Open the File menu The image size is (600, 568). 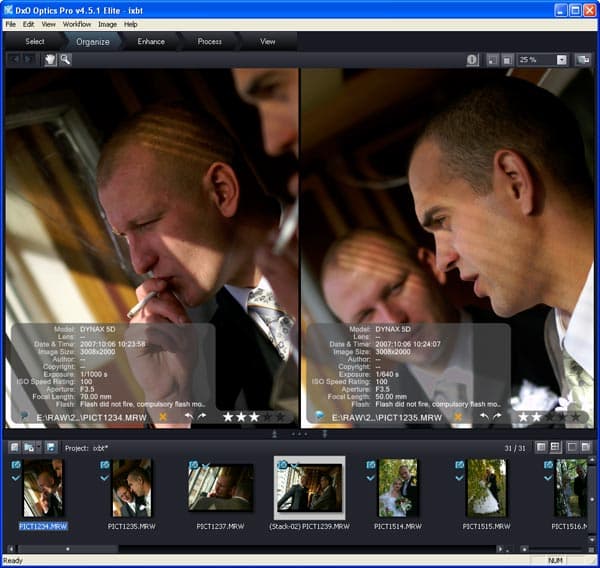[x=10, y=24]
